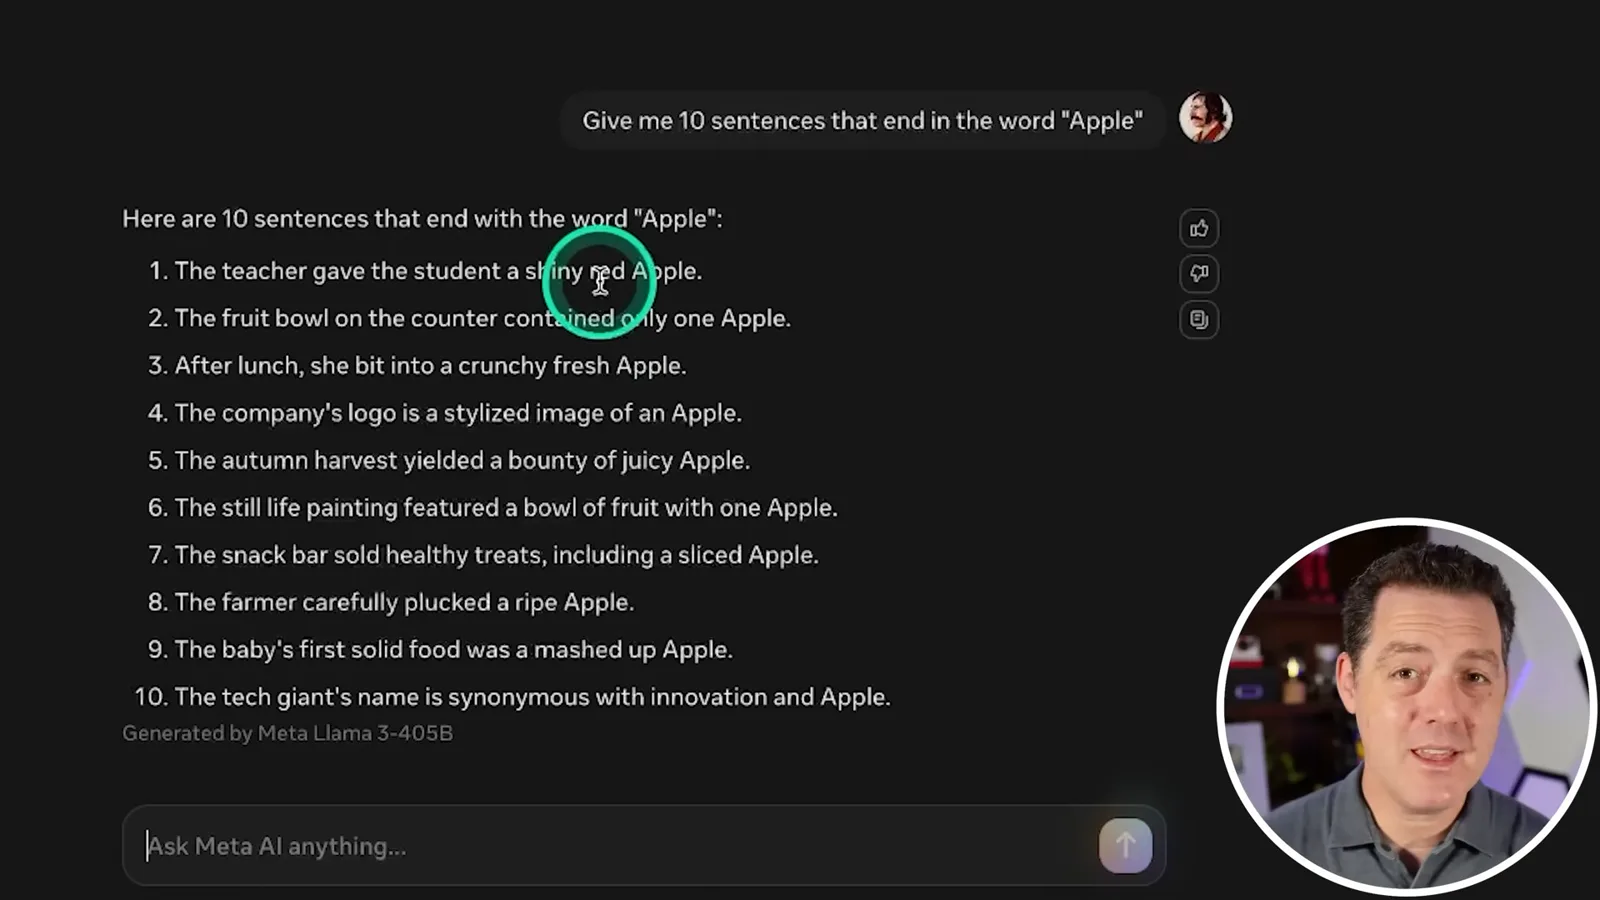Click sentence 'The autumn harvest yielded a bounty'

coord(462,460)
